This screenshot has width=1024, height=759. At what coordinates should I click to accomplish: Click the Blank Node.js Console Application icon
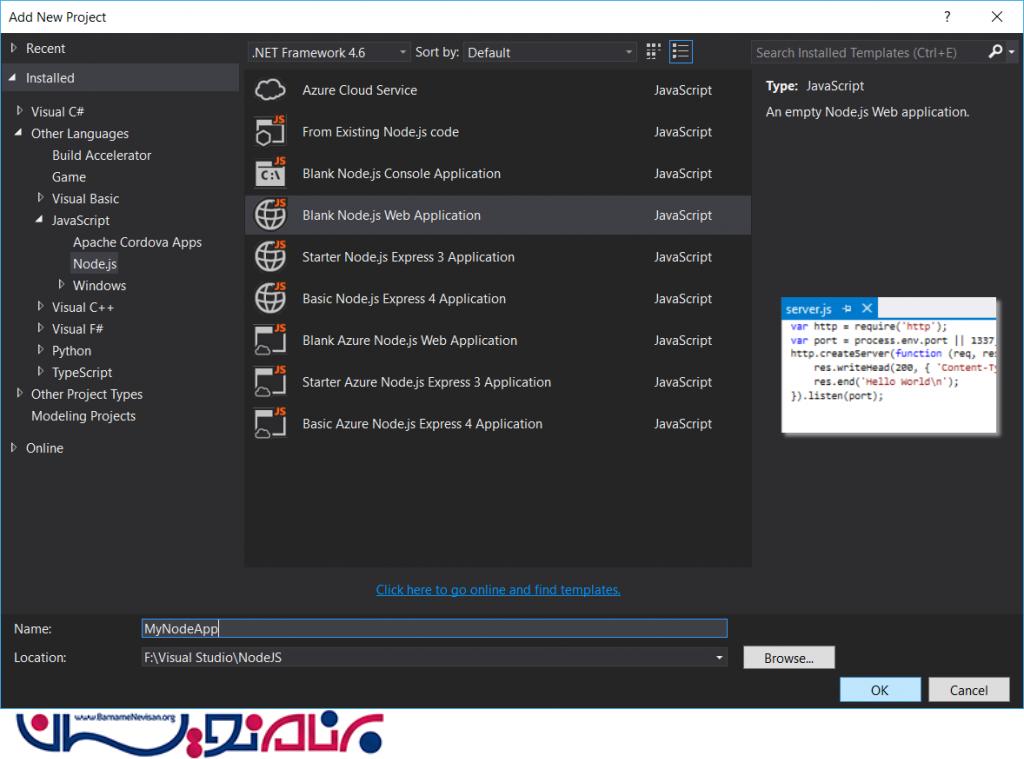270,173
